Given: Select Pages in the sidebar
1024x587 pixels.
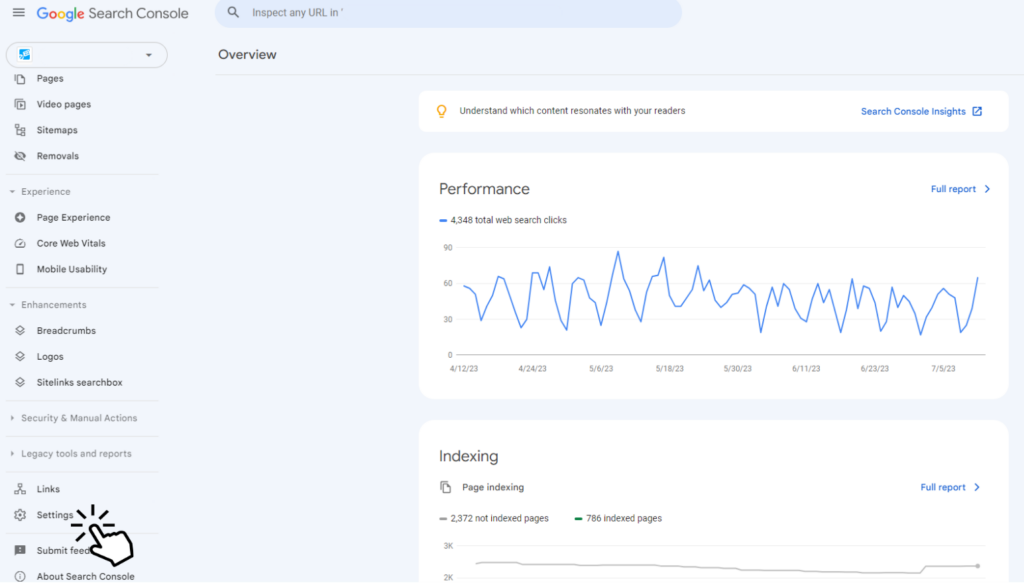Looking at the screenshot, I should 50,78.
